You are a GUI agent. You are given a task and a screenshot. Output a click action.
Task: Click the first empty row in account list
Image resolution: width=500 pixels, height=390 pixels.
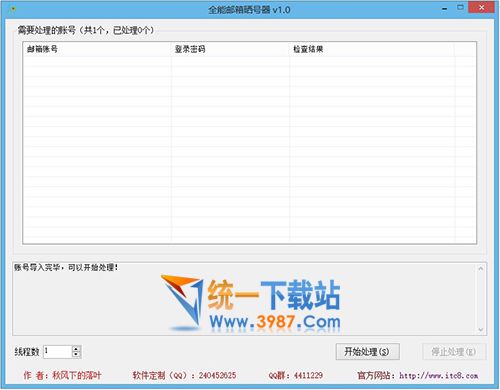point(249,62)
